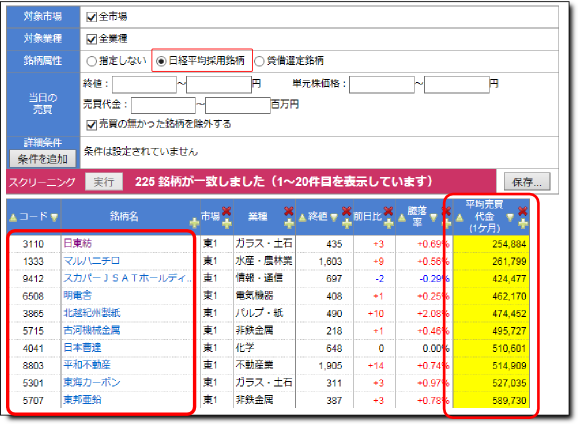This screenshot has height=424, width=578.
Task: Focus the 売買代金 maximum input field
Action: [x=238, y=105]
